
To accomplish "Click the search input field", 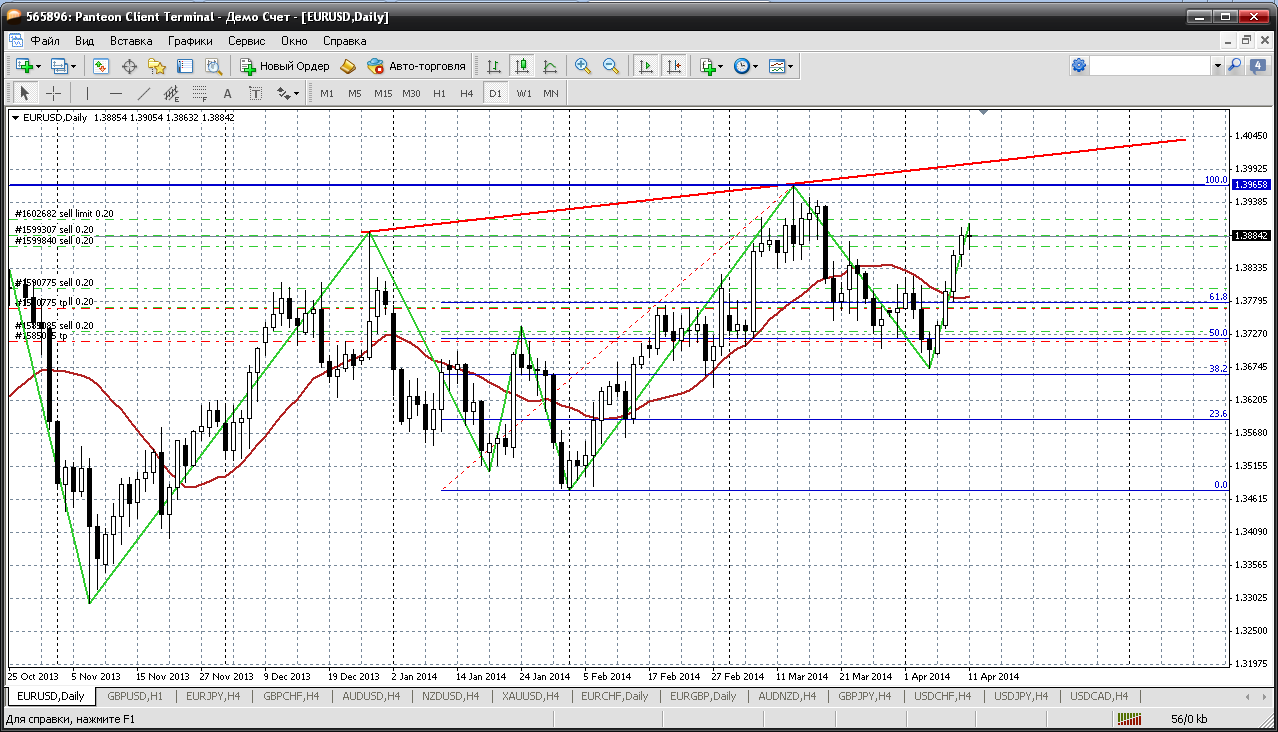I will pyautogui.click(x=1150, y=65).
